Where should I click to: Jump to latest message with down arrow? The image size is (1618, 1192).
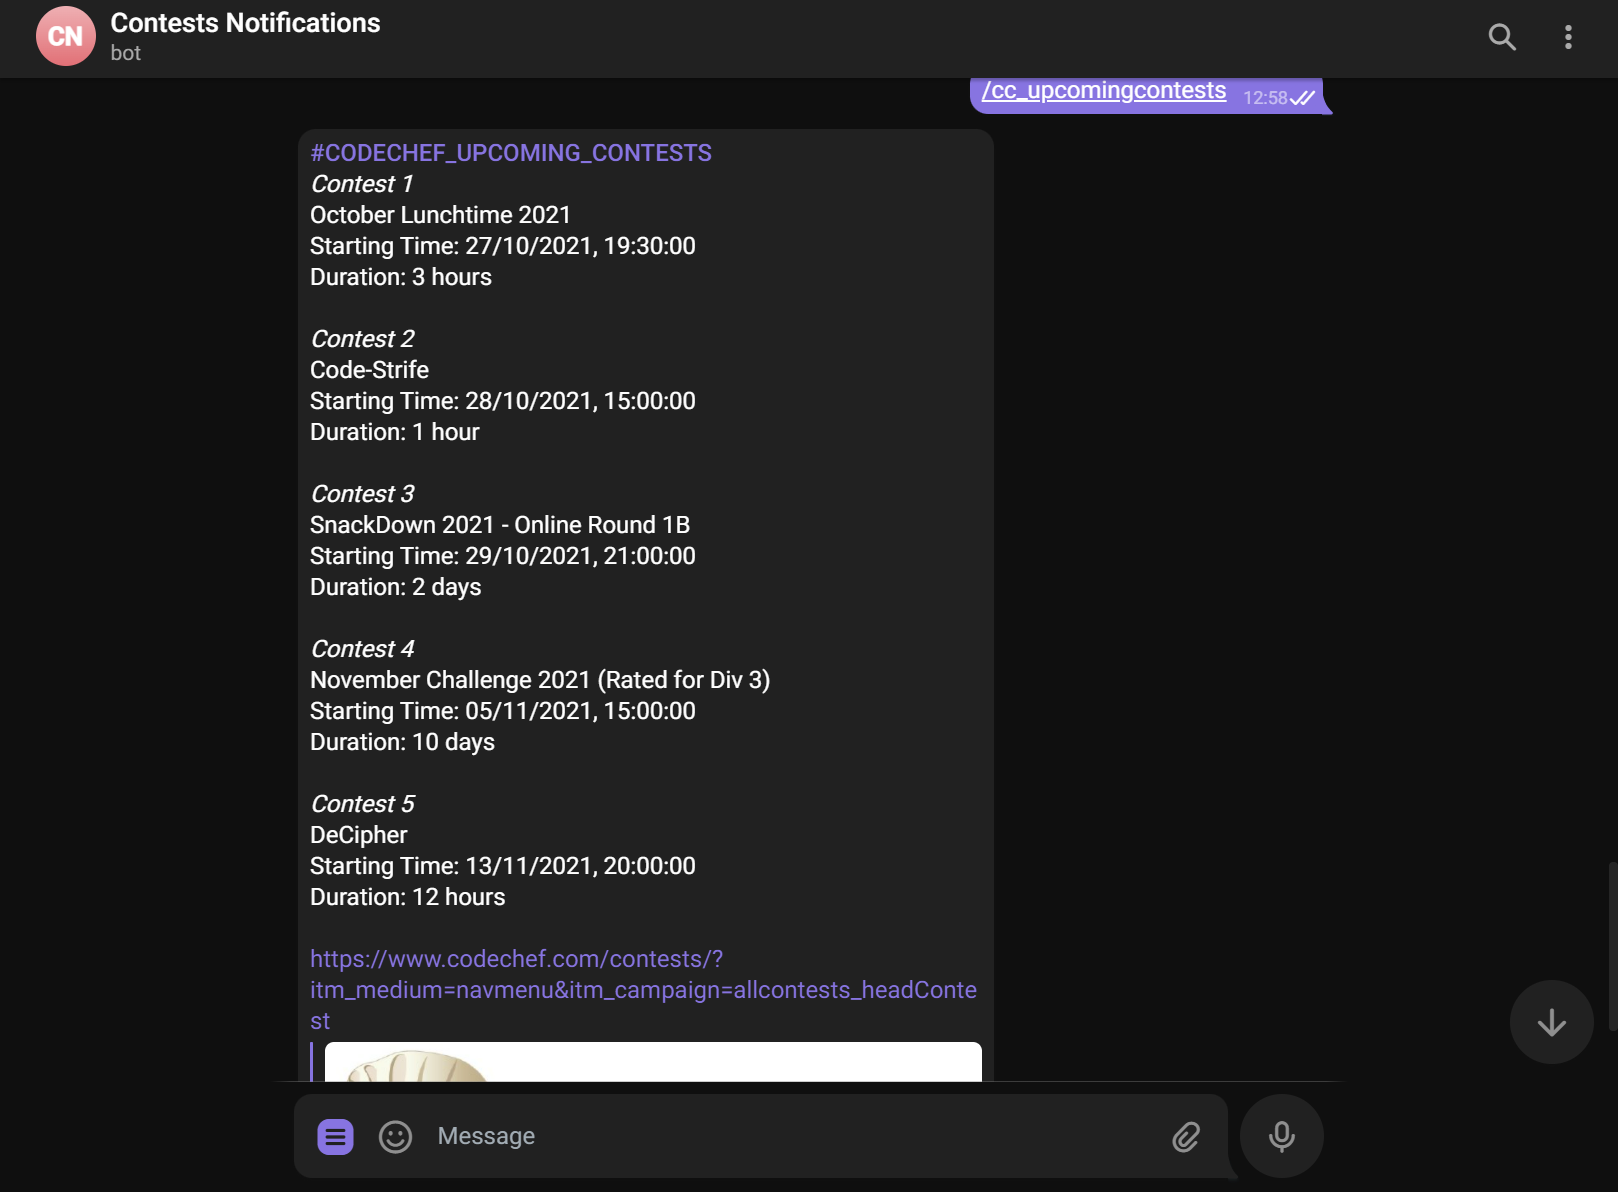(x=1552, y=1022)
